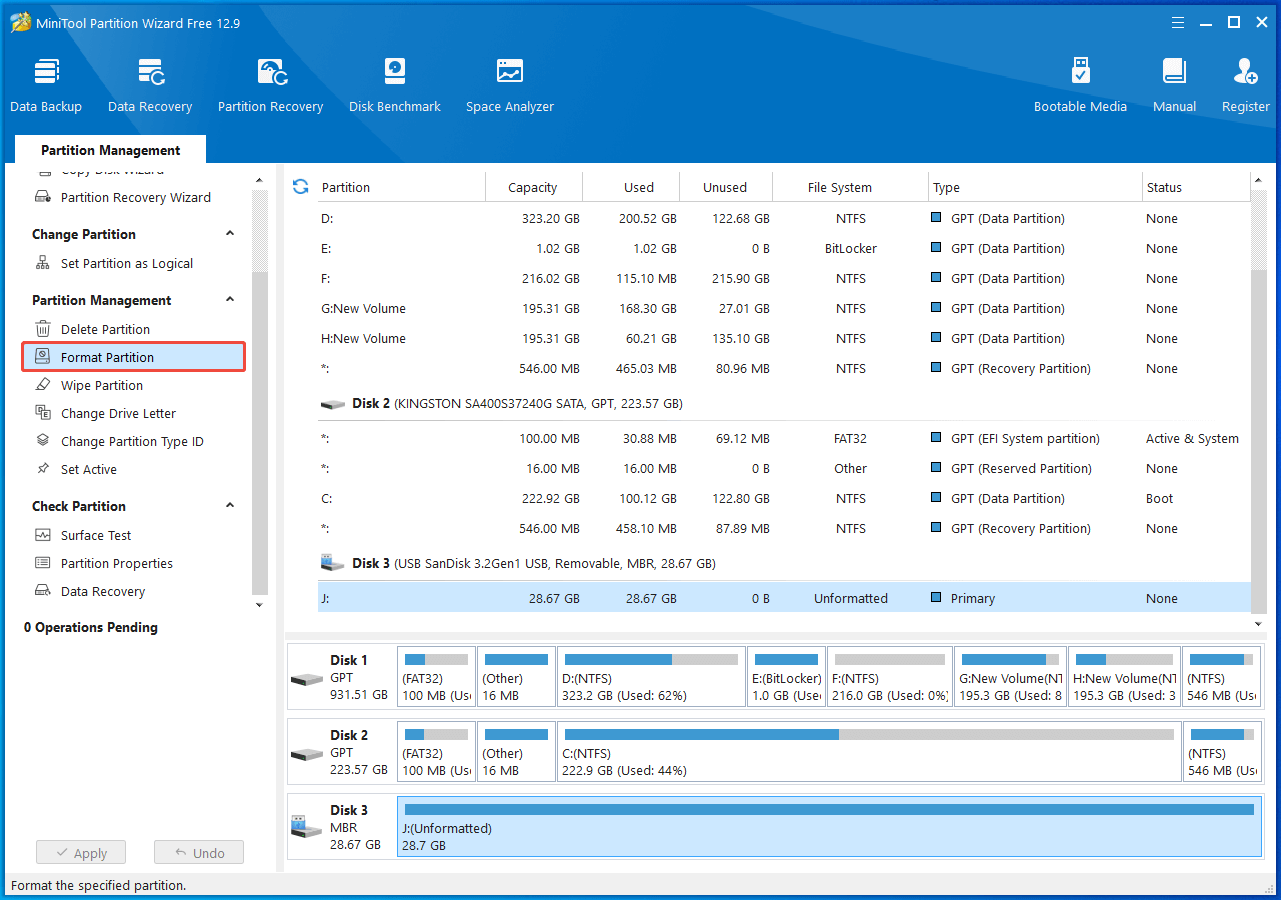The width and height of the screenshot is (1281, 900).
Task: Collapse the Partition Management sidebar section
Action: [x=230, y=300]
